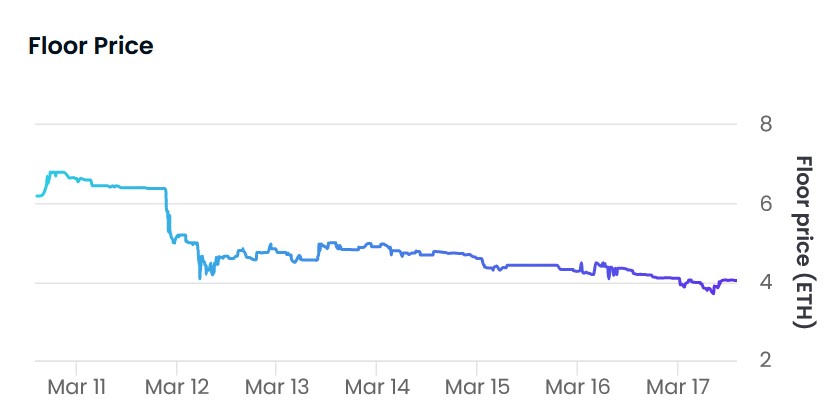Select the Mar 11 date label
Image resolution: width=829 pixels, height=417 pixels.
point(77,387)
